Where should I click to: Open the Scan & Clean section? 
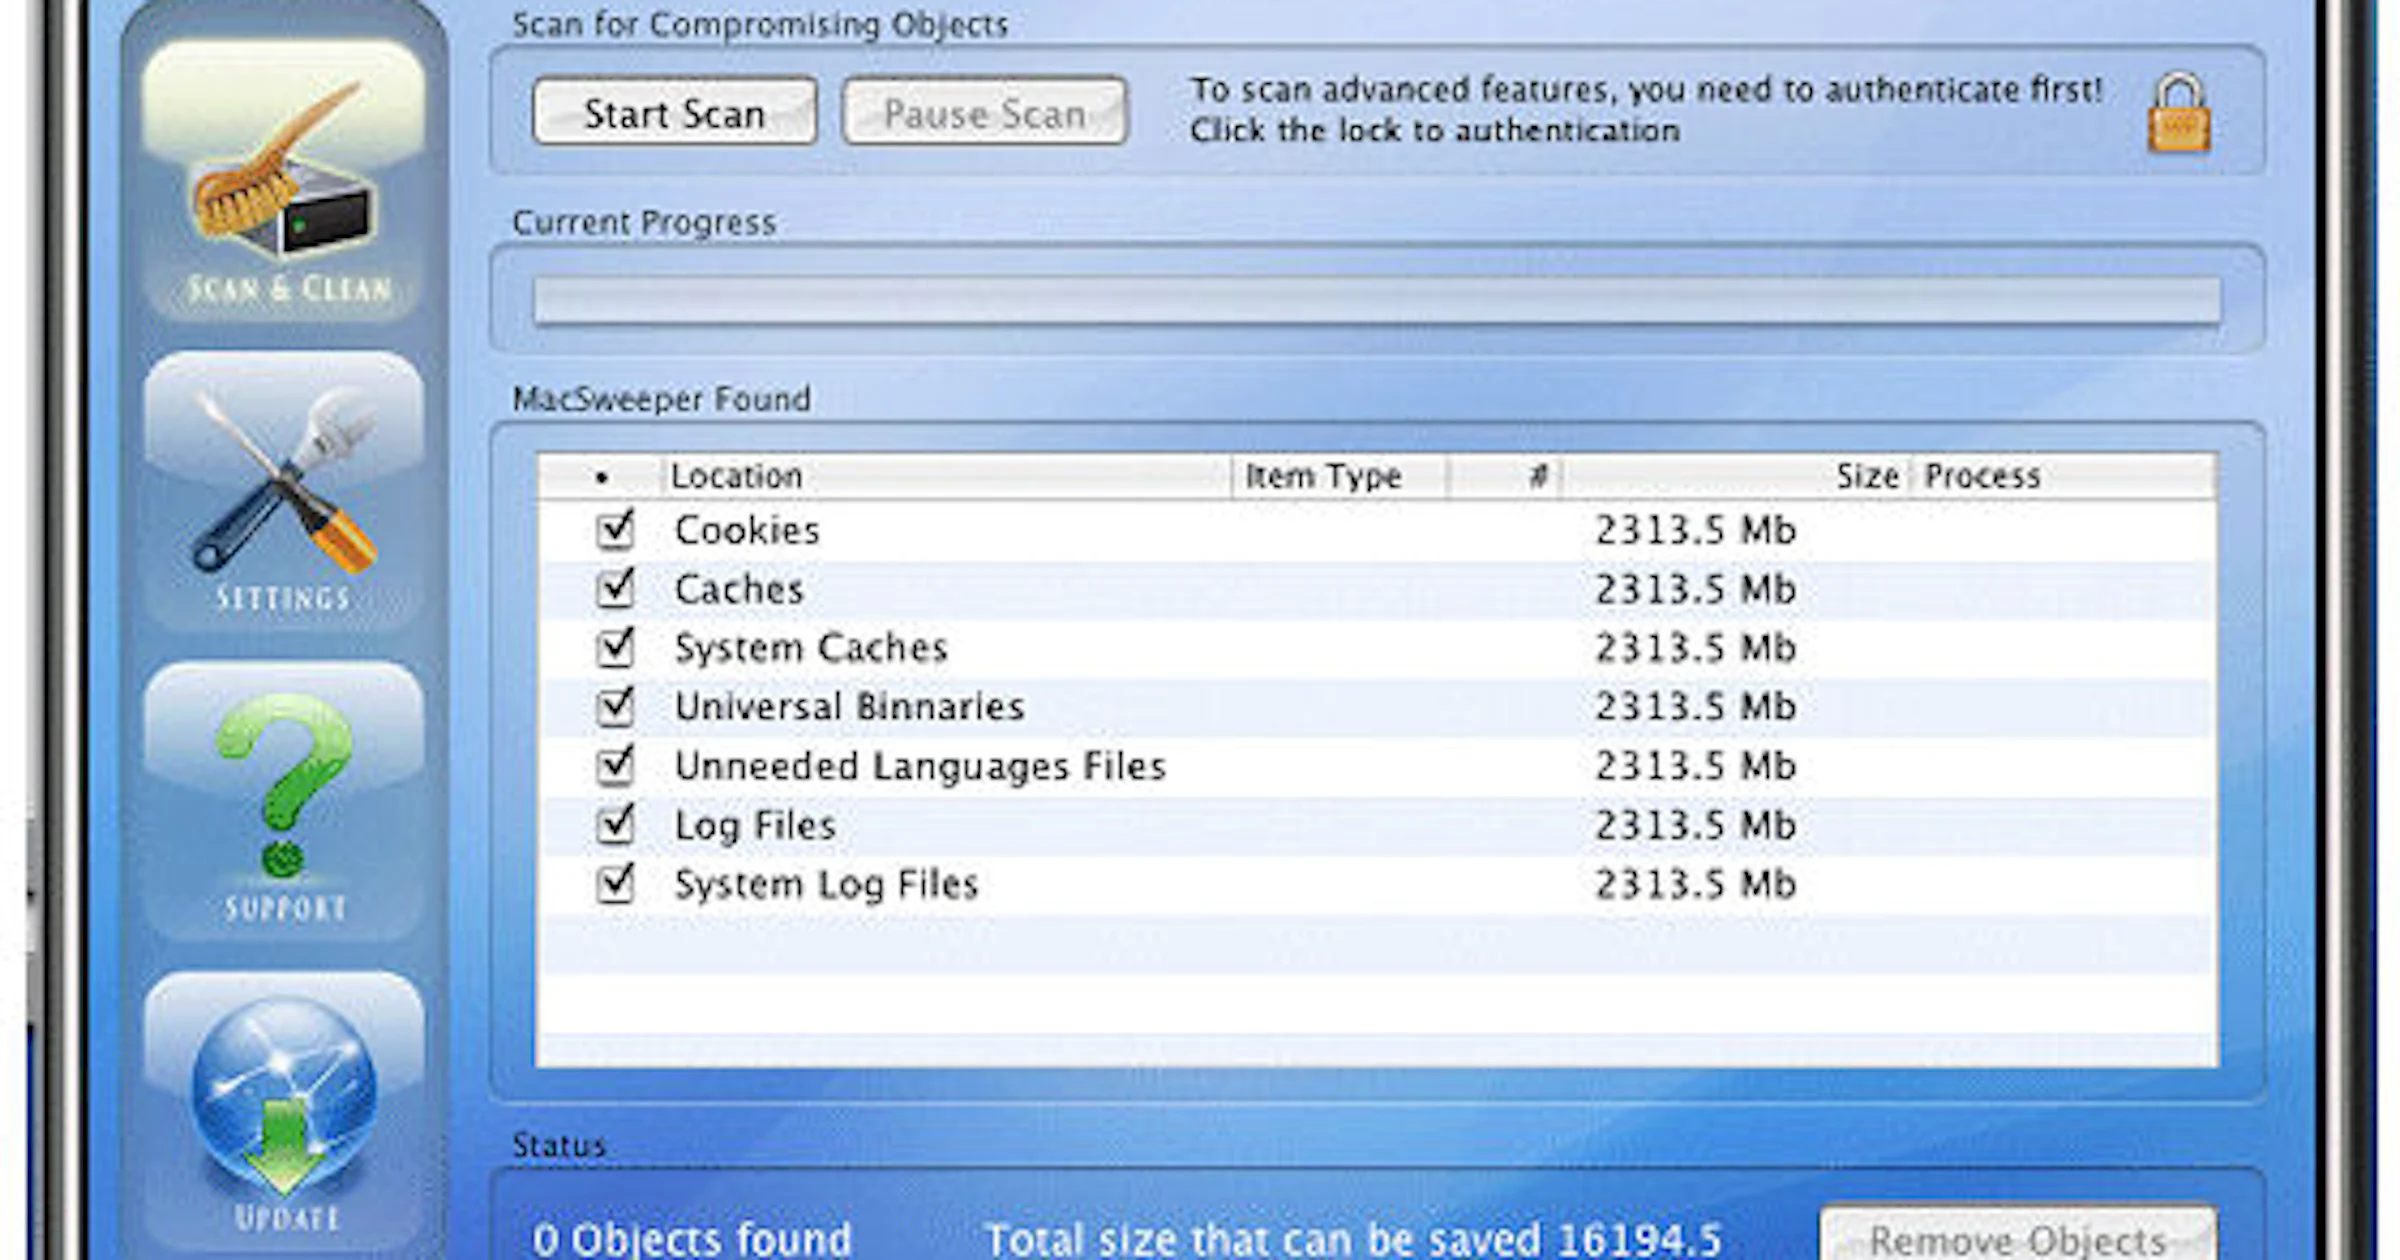(x=285, y=180)
